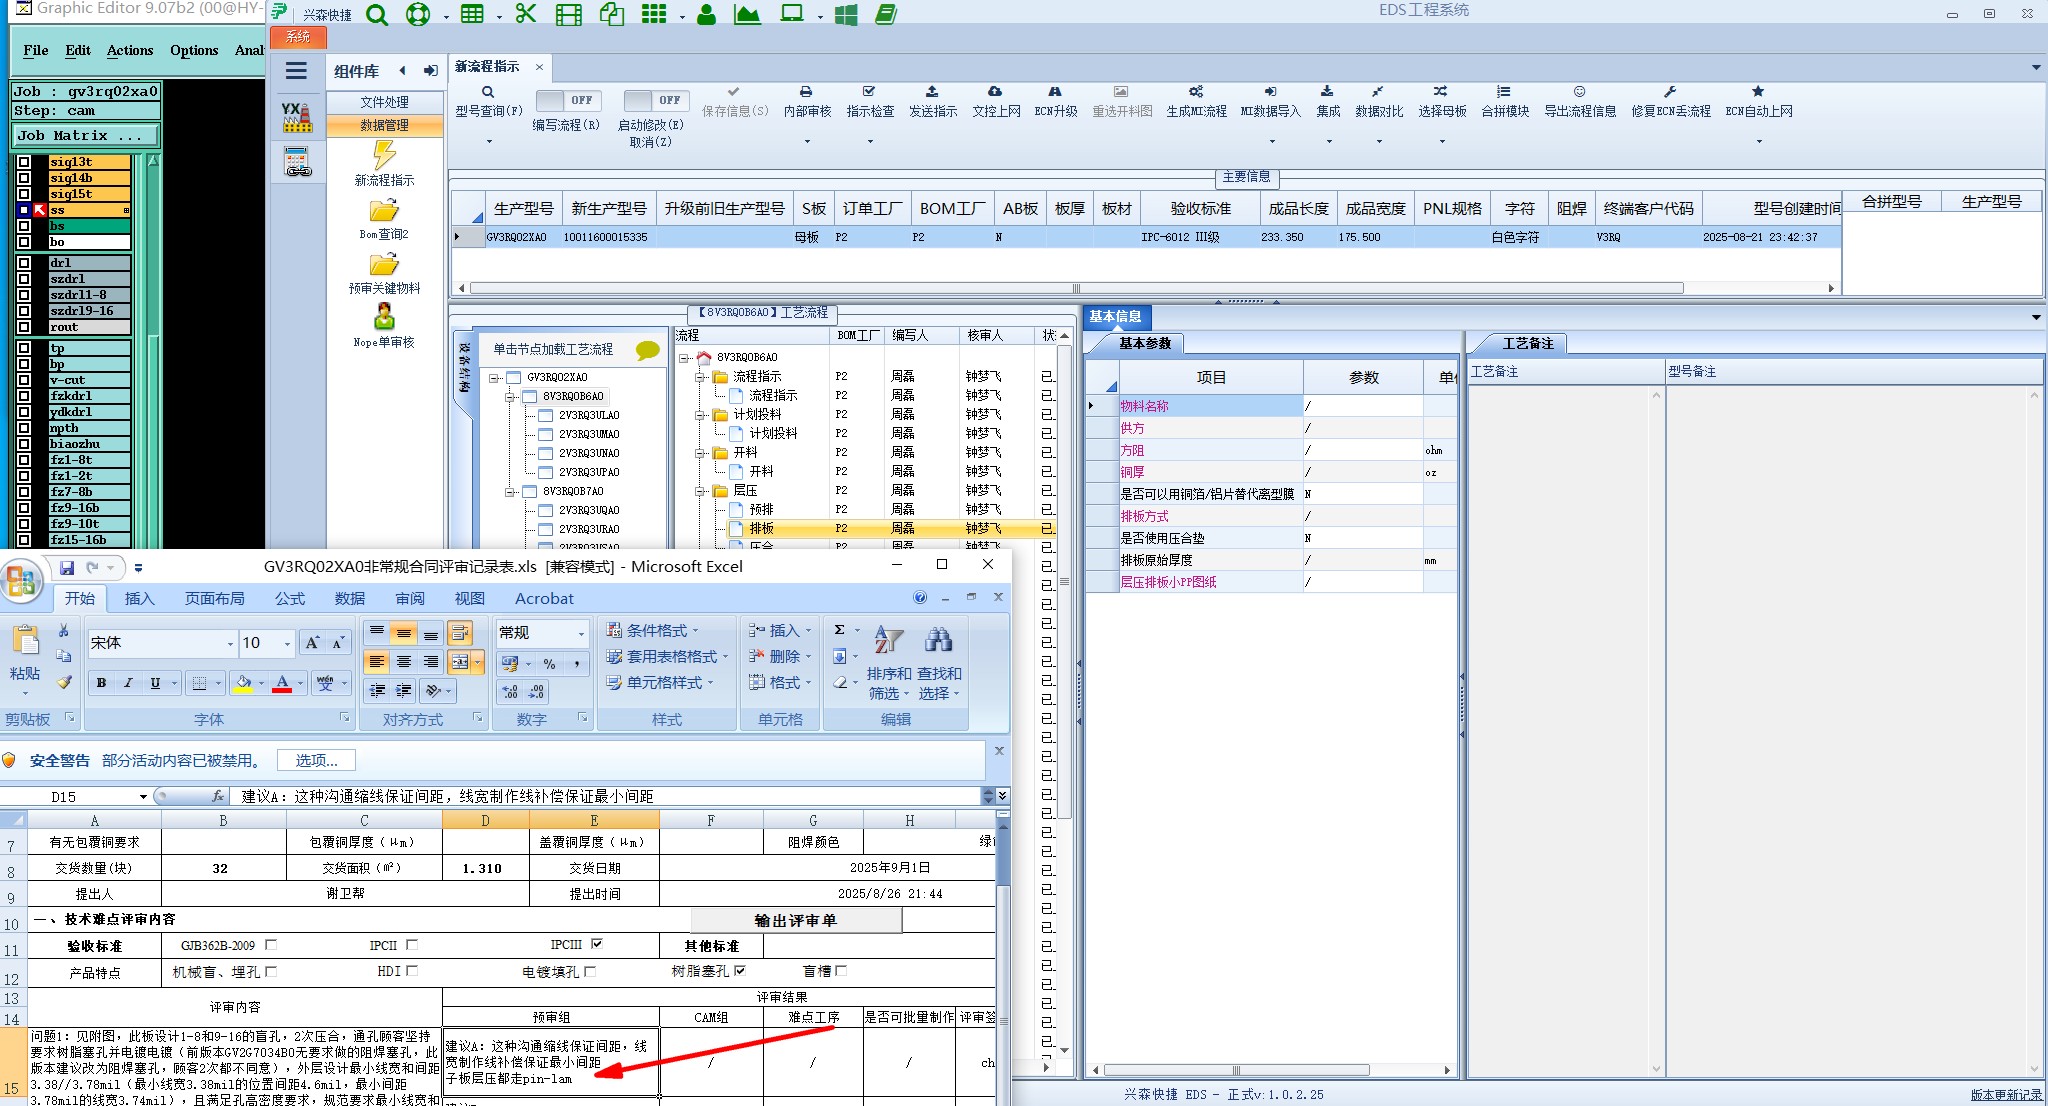Switch to Excel 页面布局 ribbon tab
2048x1106 pixels.
(214, 598)
